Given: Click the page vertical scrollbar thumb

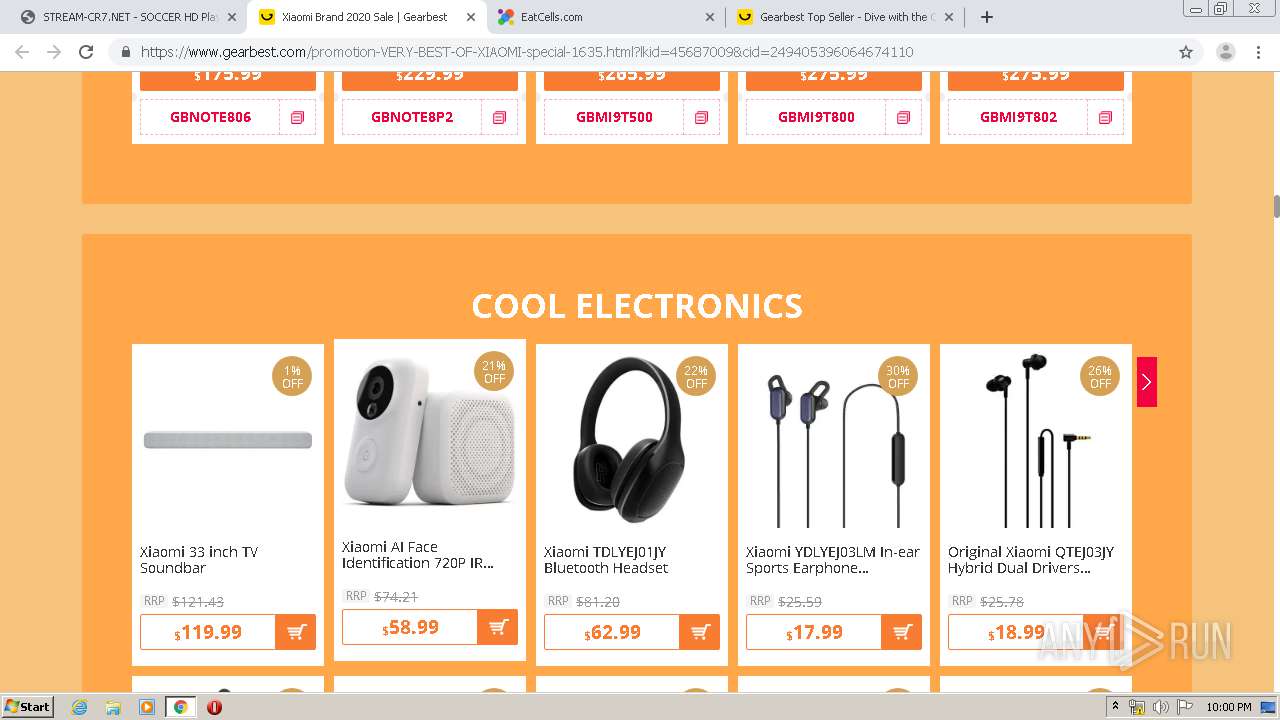Looking at the screenshot, I should pyautogui.click(x=1276, y=207).
